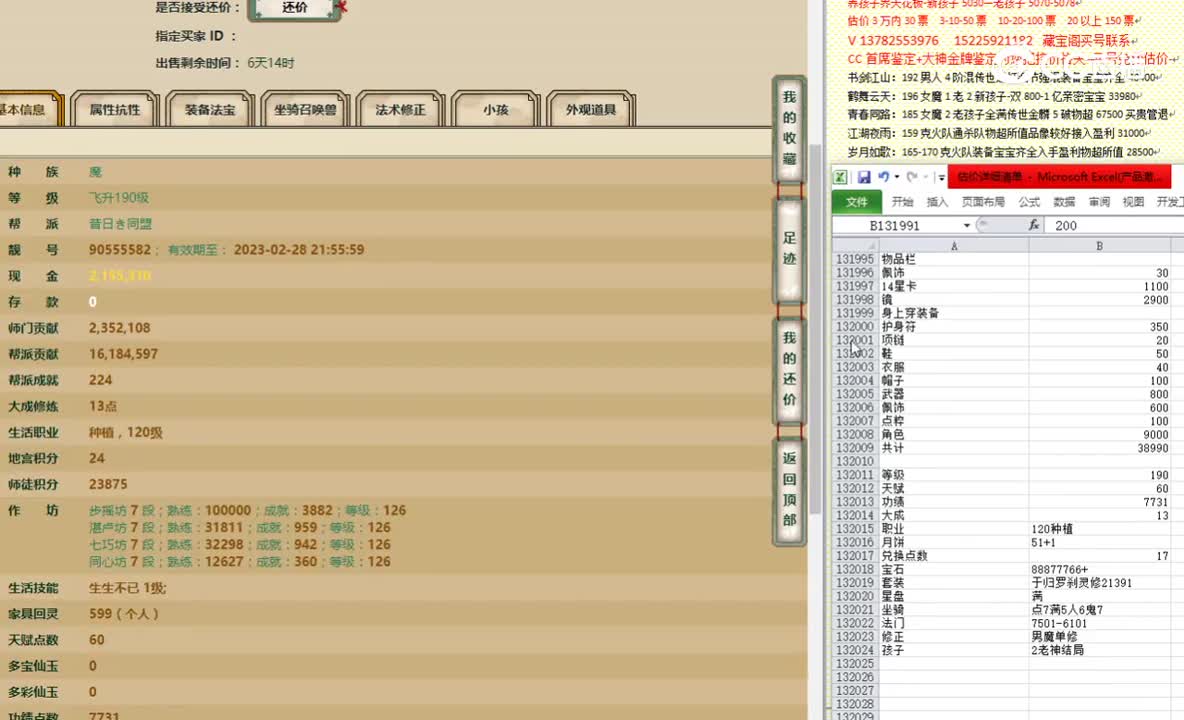Viewport: 1184px width, 720px height.
Task: Switch to the 插入 ribbon tab
Action: [937, 202]
